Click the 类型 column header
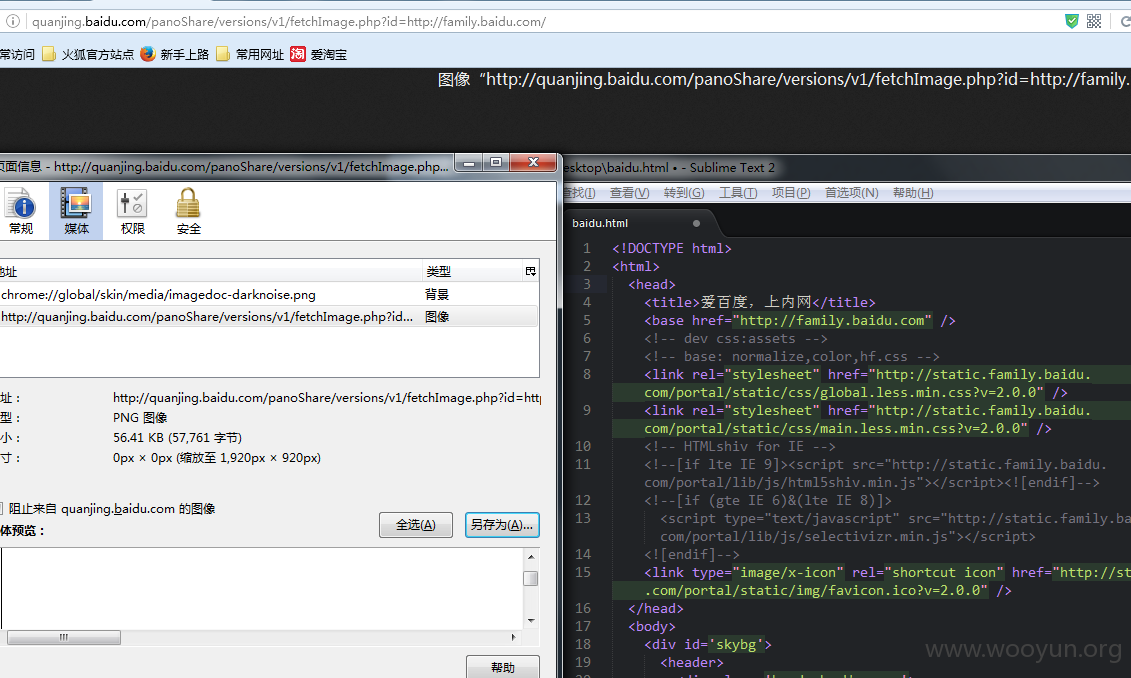 click(x=472, y=271)
